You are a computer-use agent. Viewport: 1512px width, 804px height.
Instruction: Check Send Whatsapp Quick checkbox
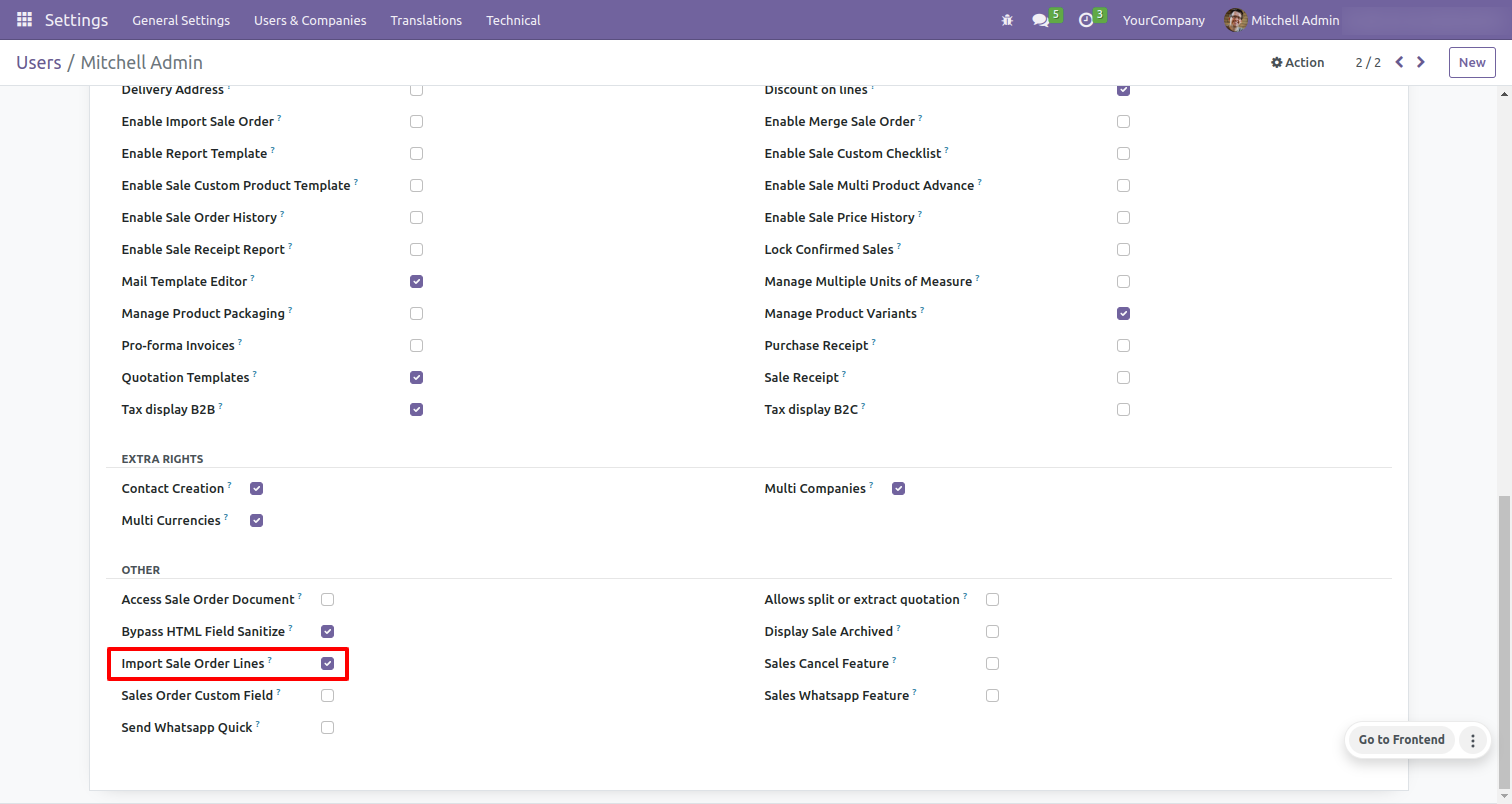(x=327, y=727)
